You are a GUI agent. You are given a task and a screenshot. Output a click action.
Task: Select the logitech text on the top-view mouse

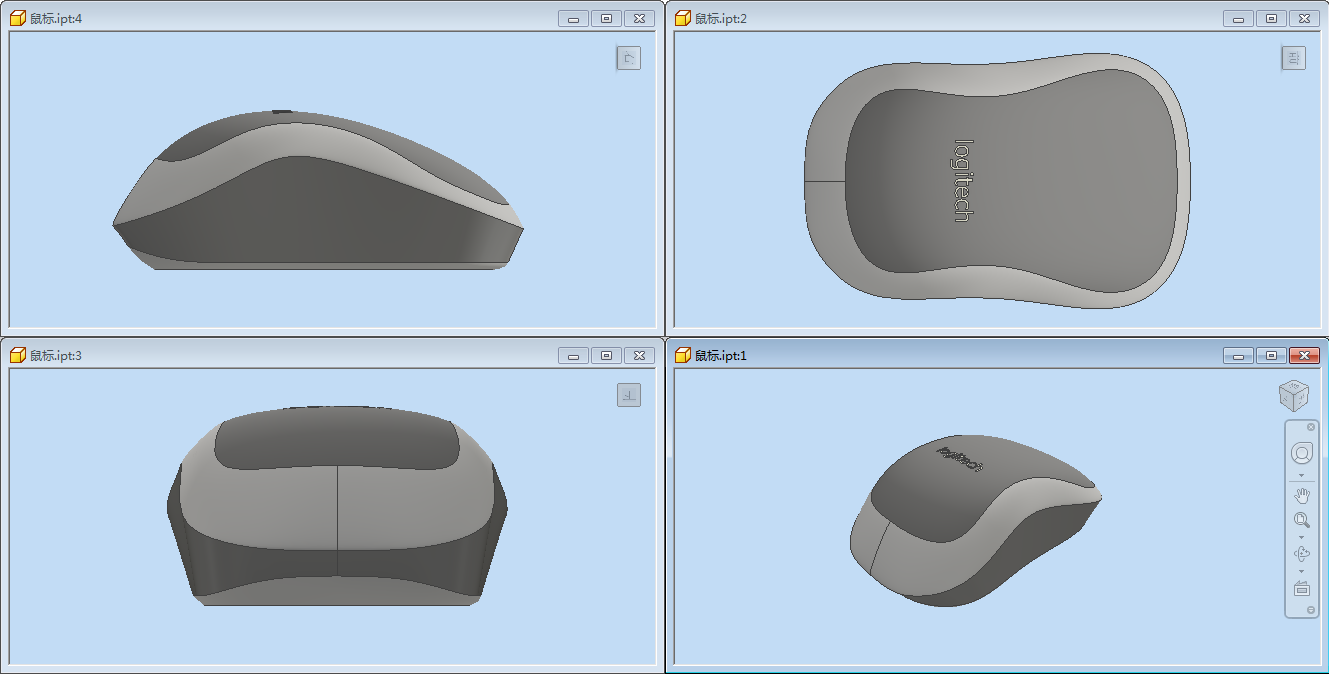962,180
